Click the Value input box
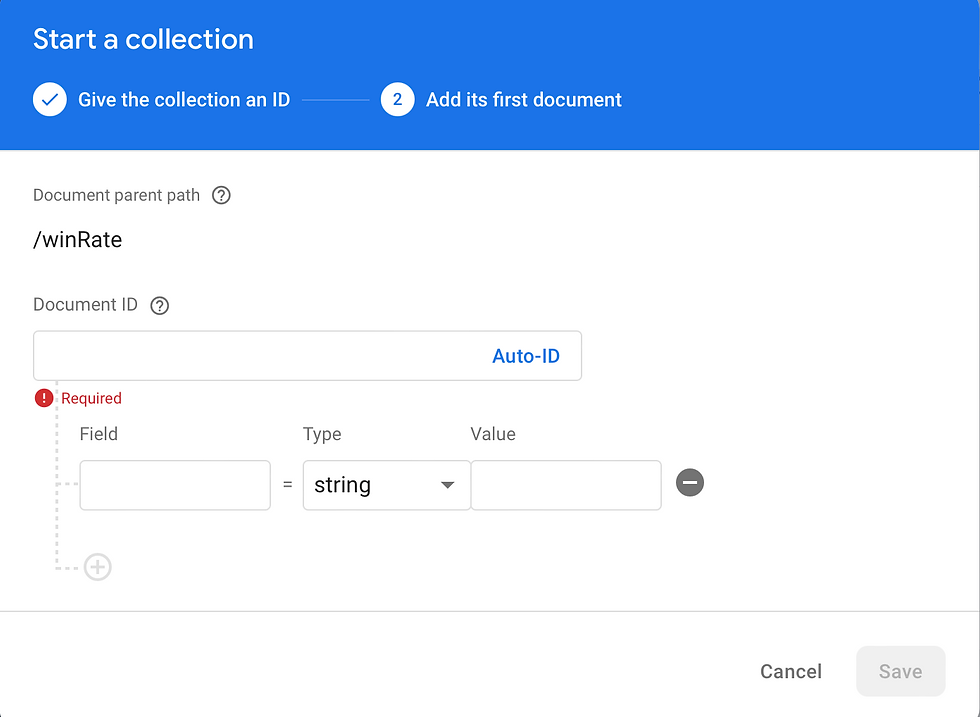 pyautogui.click(x=566, y=485)
